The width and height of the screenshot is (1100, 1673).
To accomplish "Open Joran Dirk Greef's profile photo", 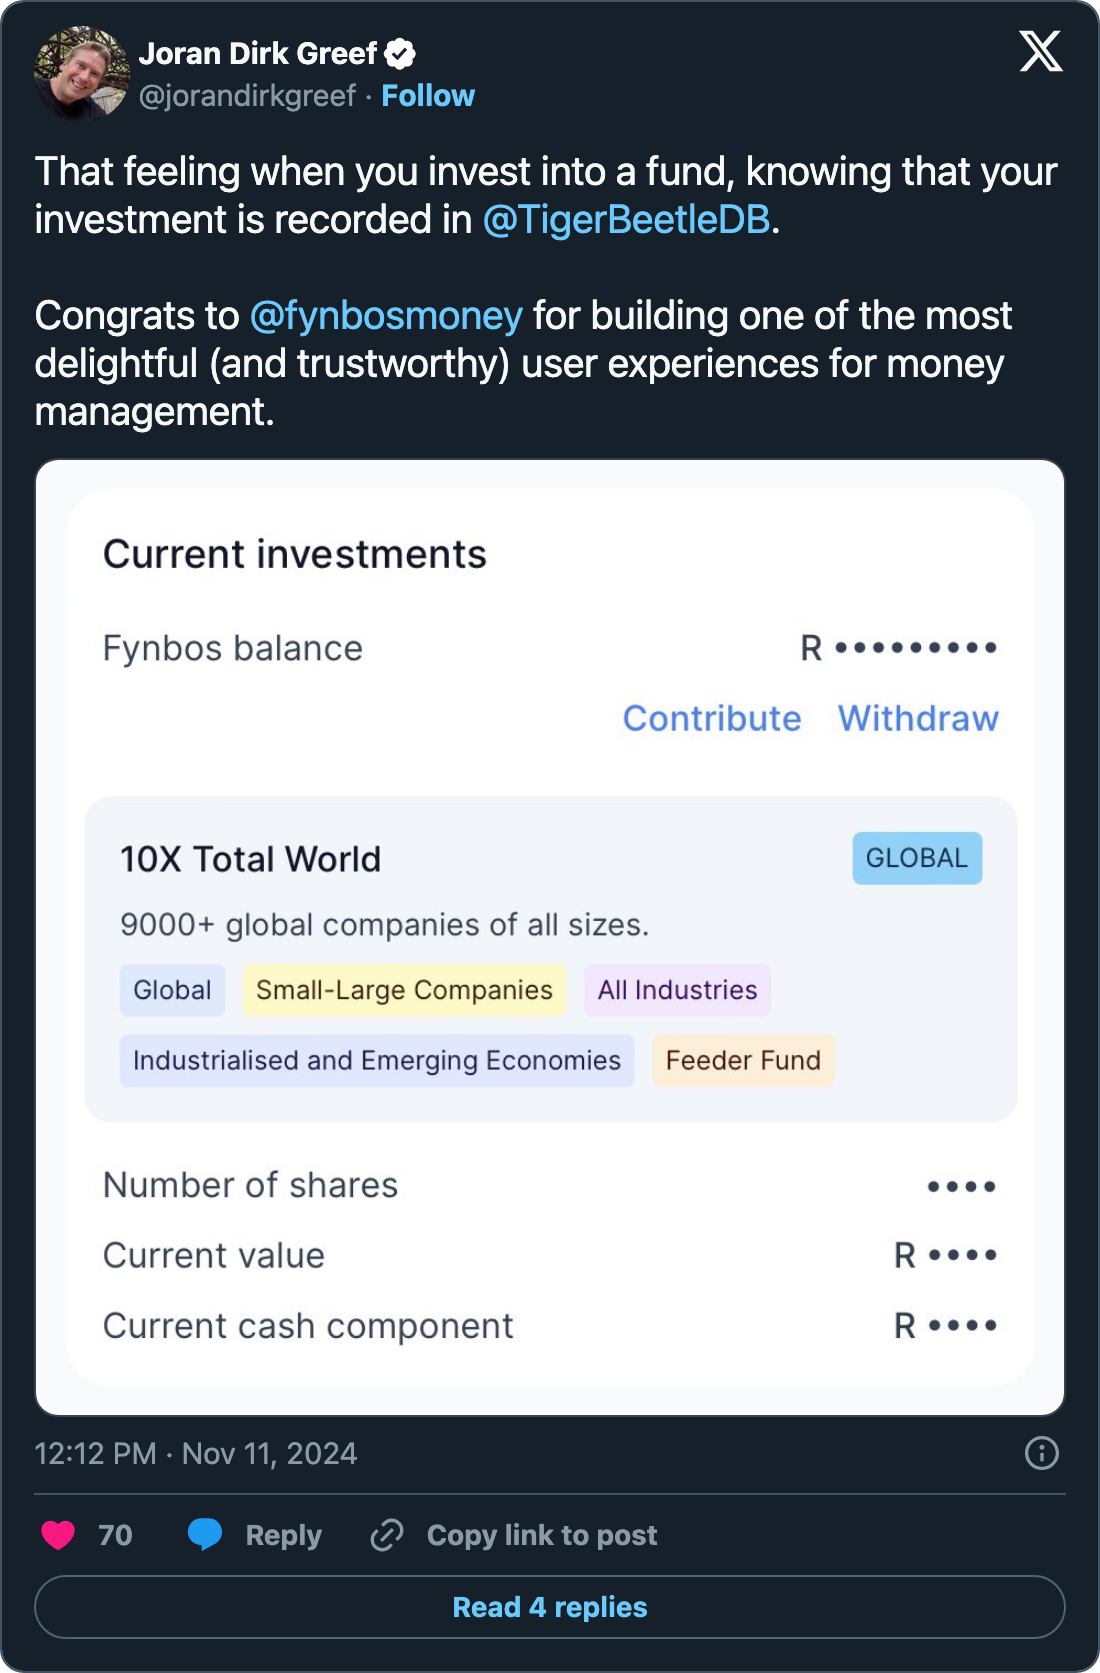I will point(82,73).
